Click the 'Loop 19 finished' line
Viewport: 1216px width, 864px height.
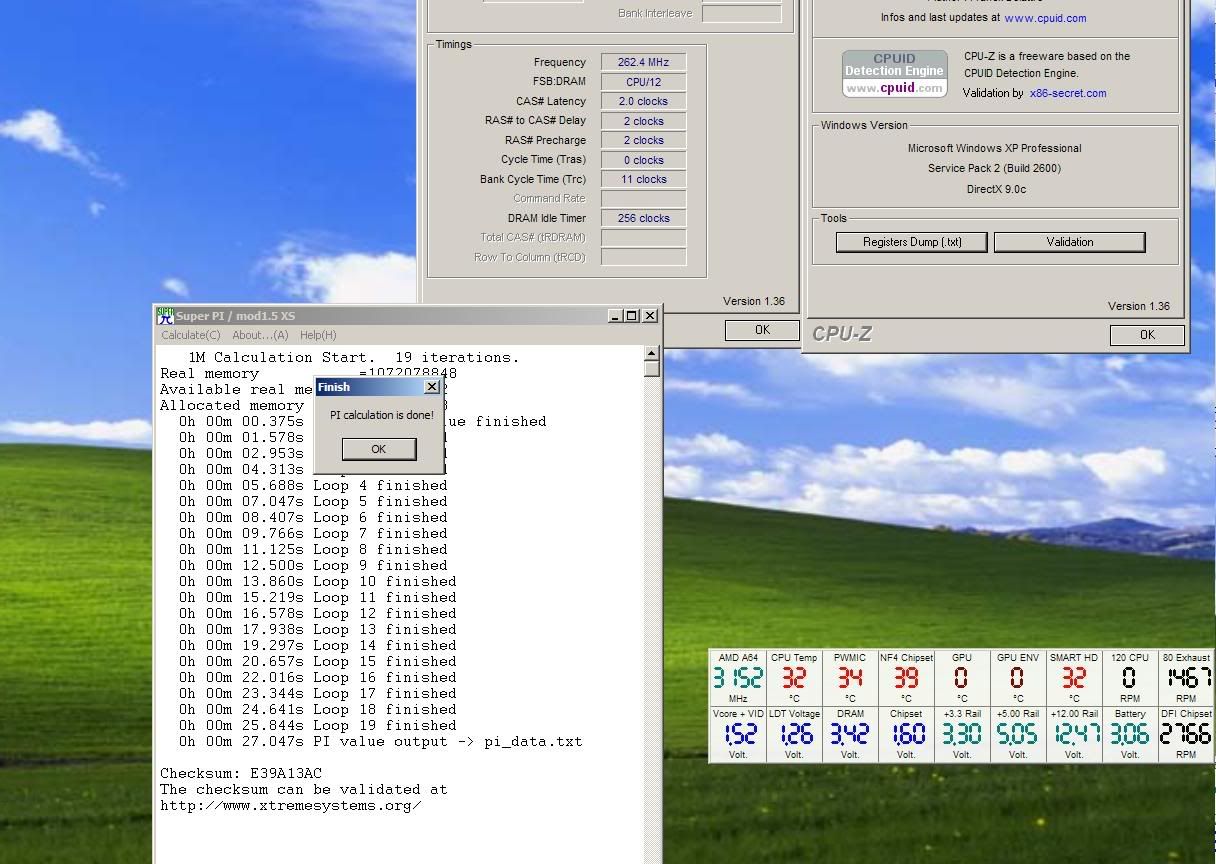point(318,726)
